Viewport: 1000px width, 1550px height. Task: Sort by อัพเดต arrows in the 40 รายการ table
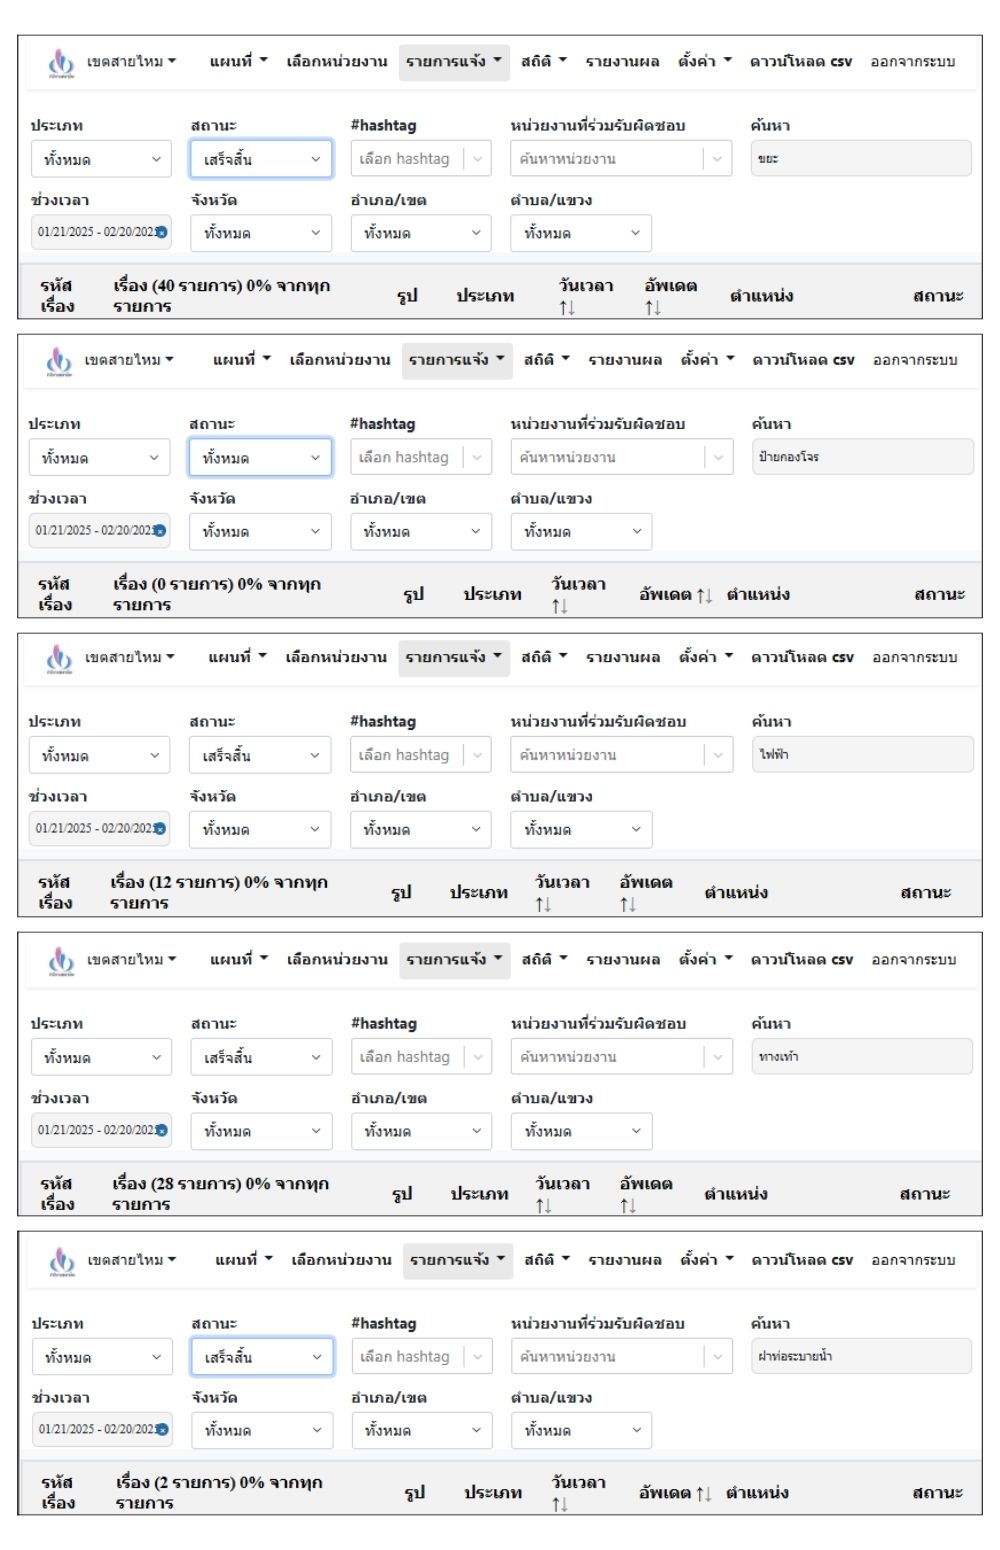click(653, 308)
